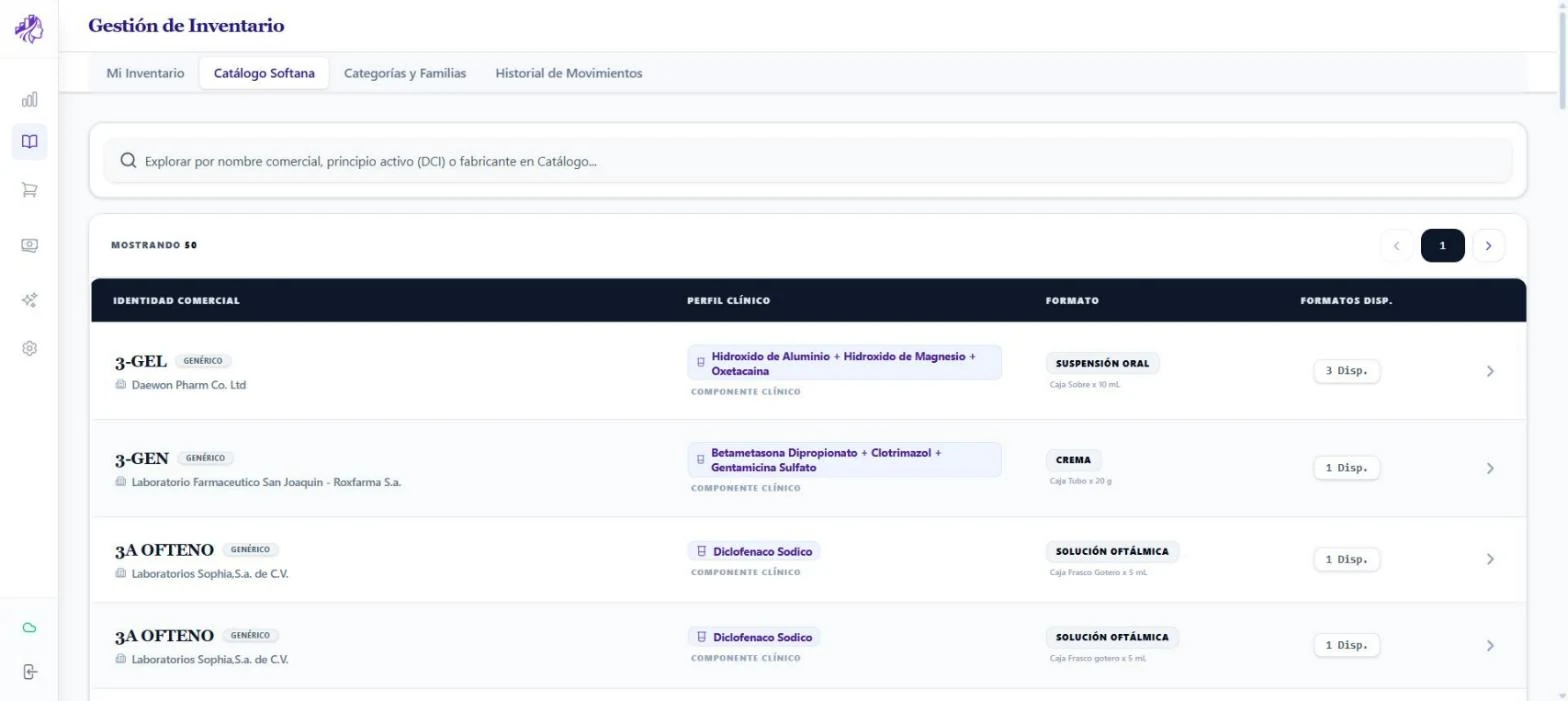
Task: Click Caja Tubo x 20 g text
Action: (1081, 481)
